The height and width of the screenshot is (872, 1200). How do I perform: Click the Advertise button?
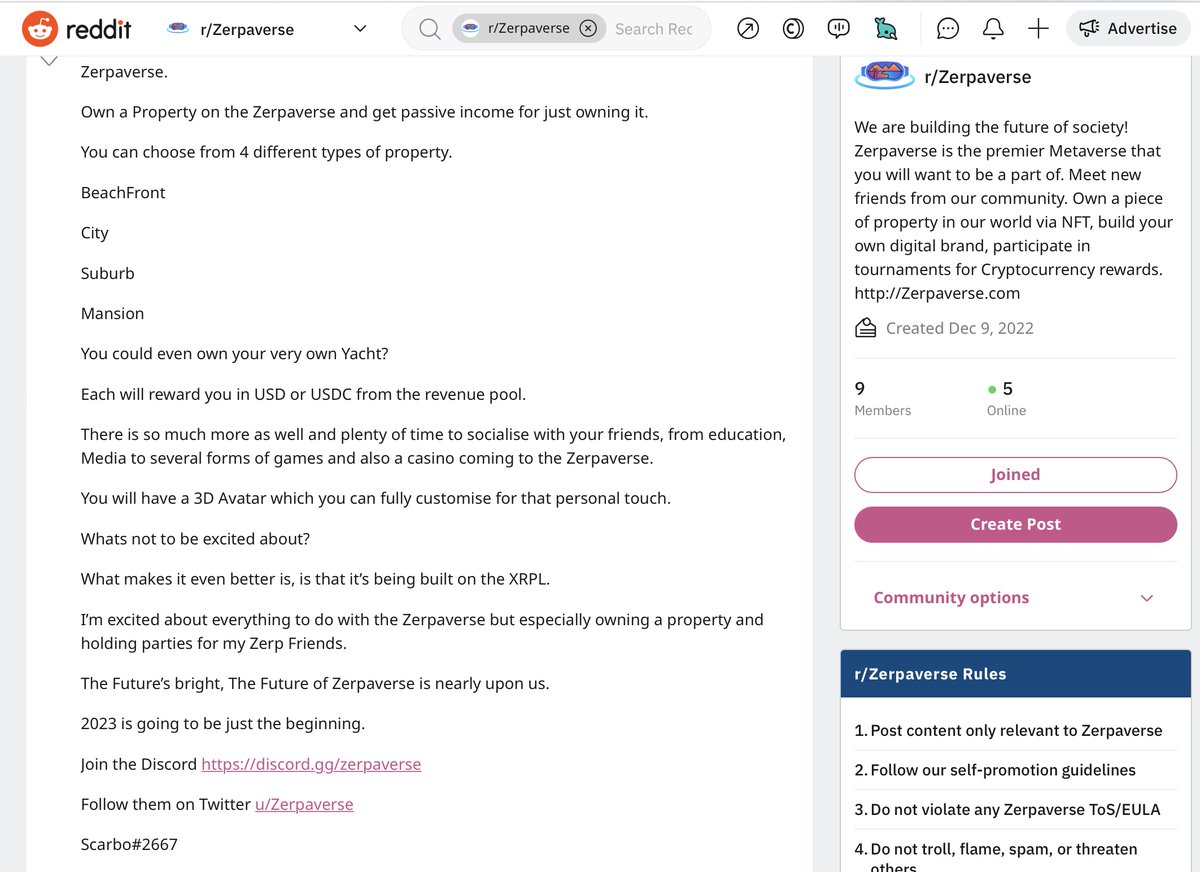pos(1128,29)
